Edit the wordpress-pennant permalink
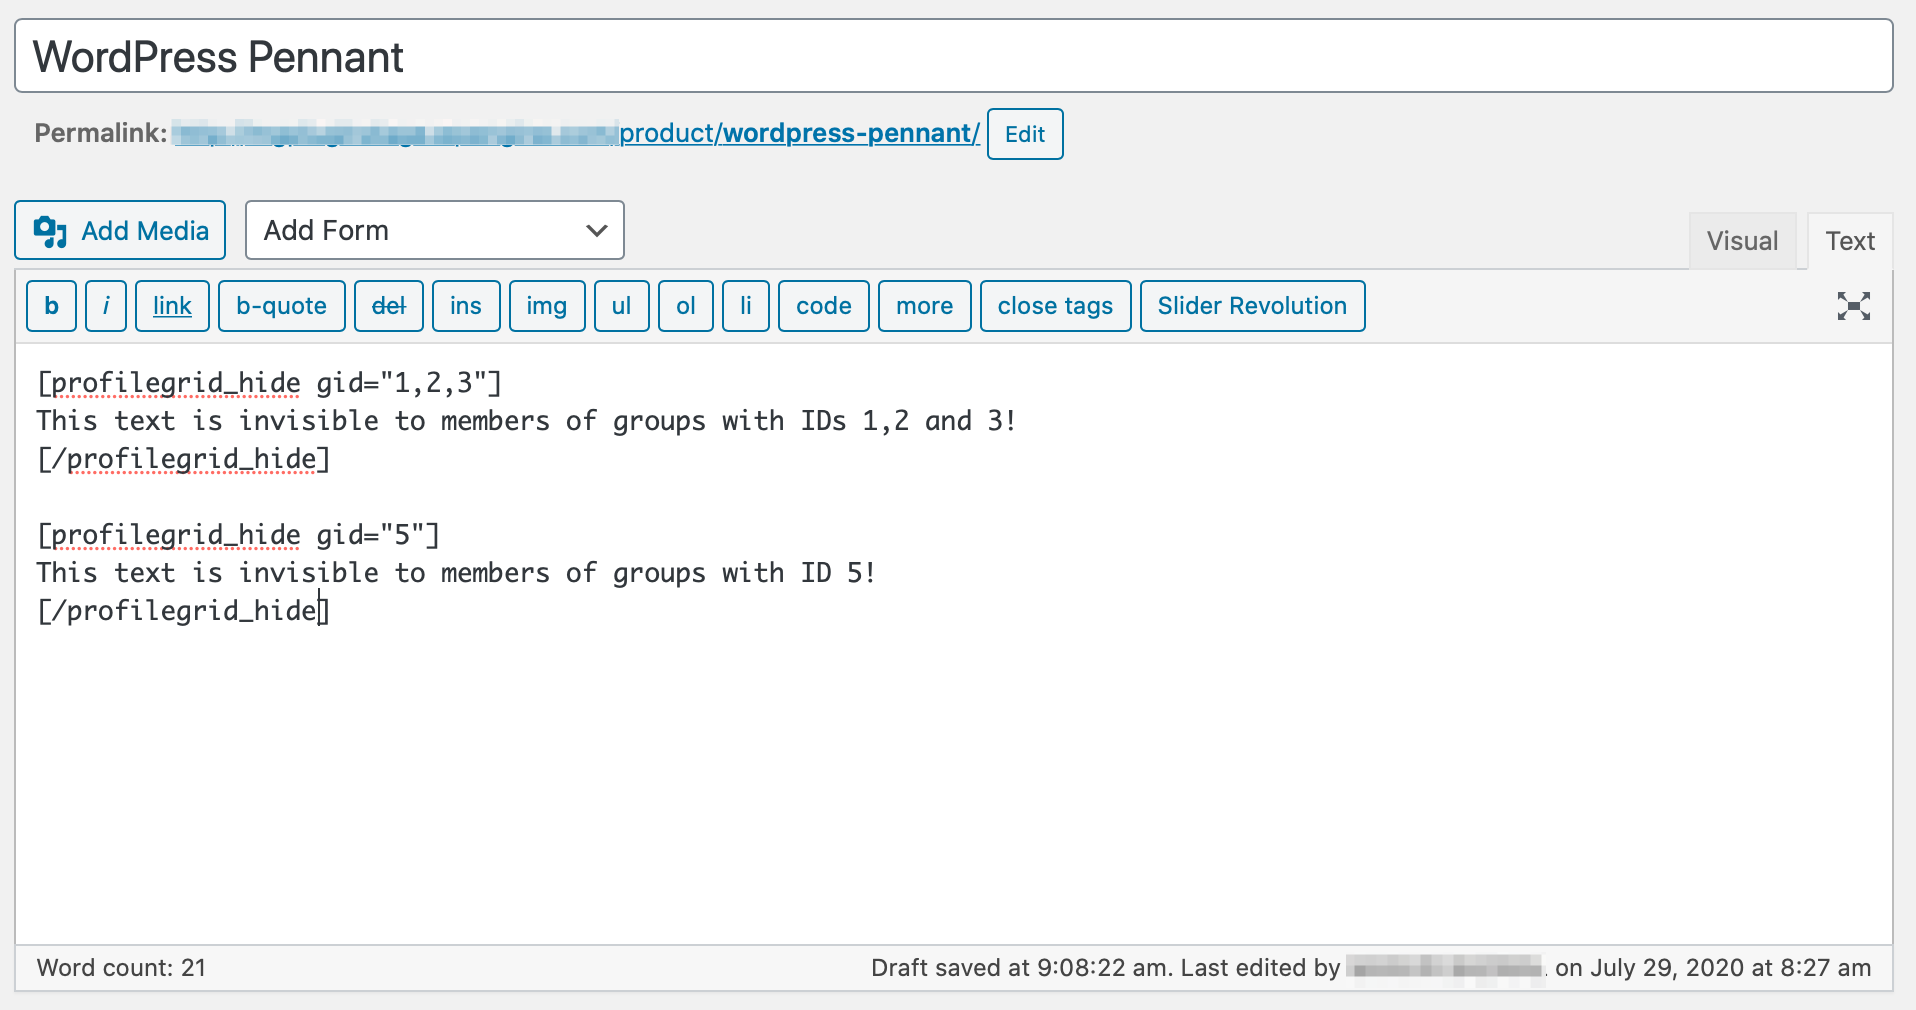Screen dimensions: 1916x1010 click(1024, 133)
